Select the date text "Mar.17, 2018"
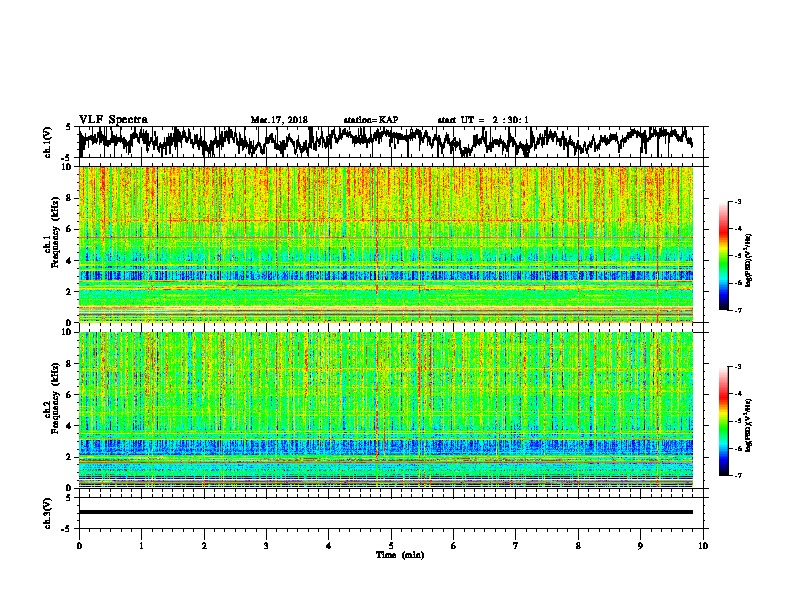The image size is (792, 612). click(279, 120)
